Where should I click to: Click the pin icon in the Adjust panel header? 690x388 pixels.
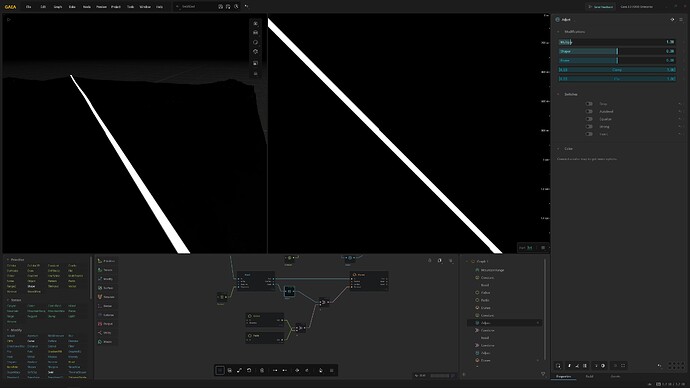672,20
